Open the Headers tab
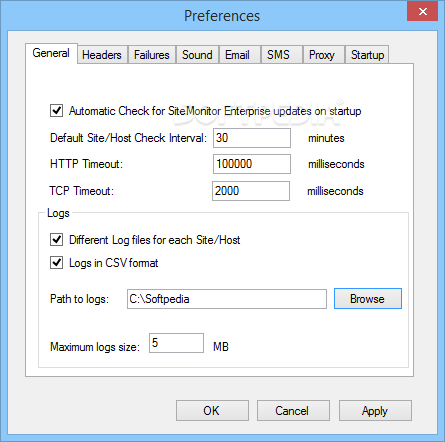 pos(102,55)
